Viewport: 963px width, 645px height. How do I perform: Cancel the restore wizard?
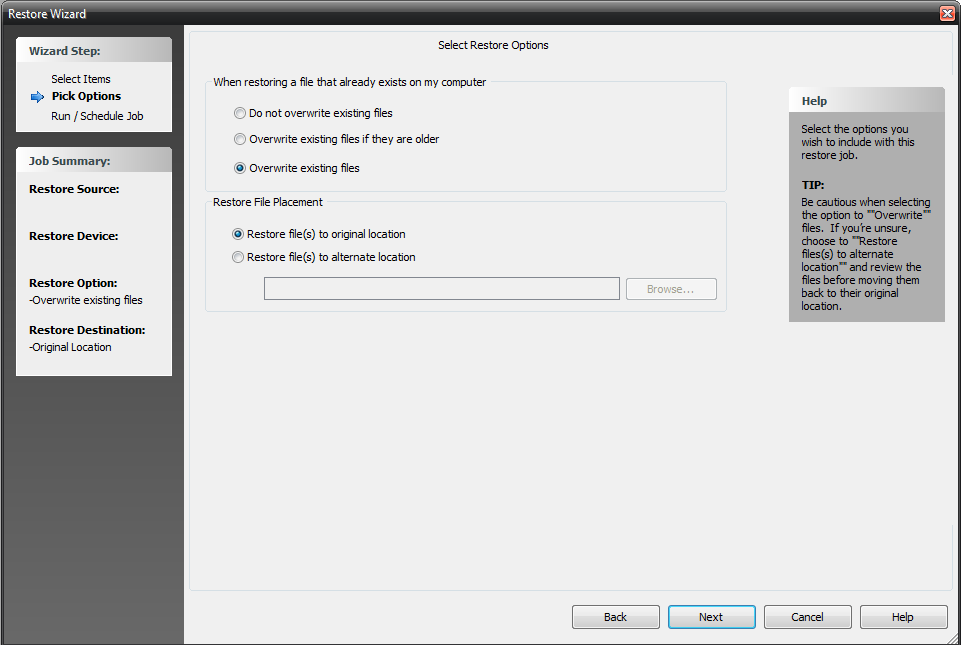pyautogui.click(x=807, y=616)
